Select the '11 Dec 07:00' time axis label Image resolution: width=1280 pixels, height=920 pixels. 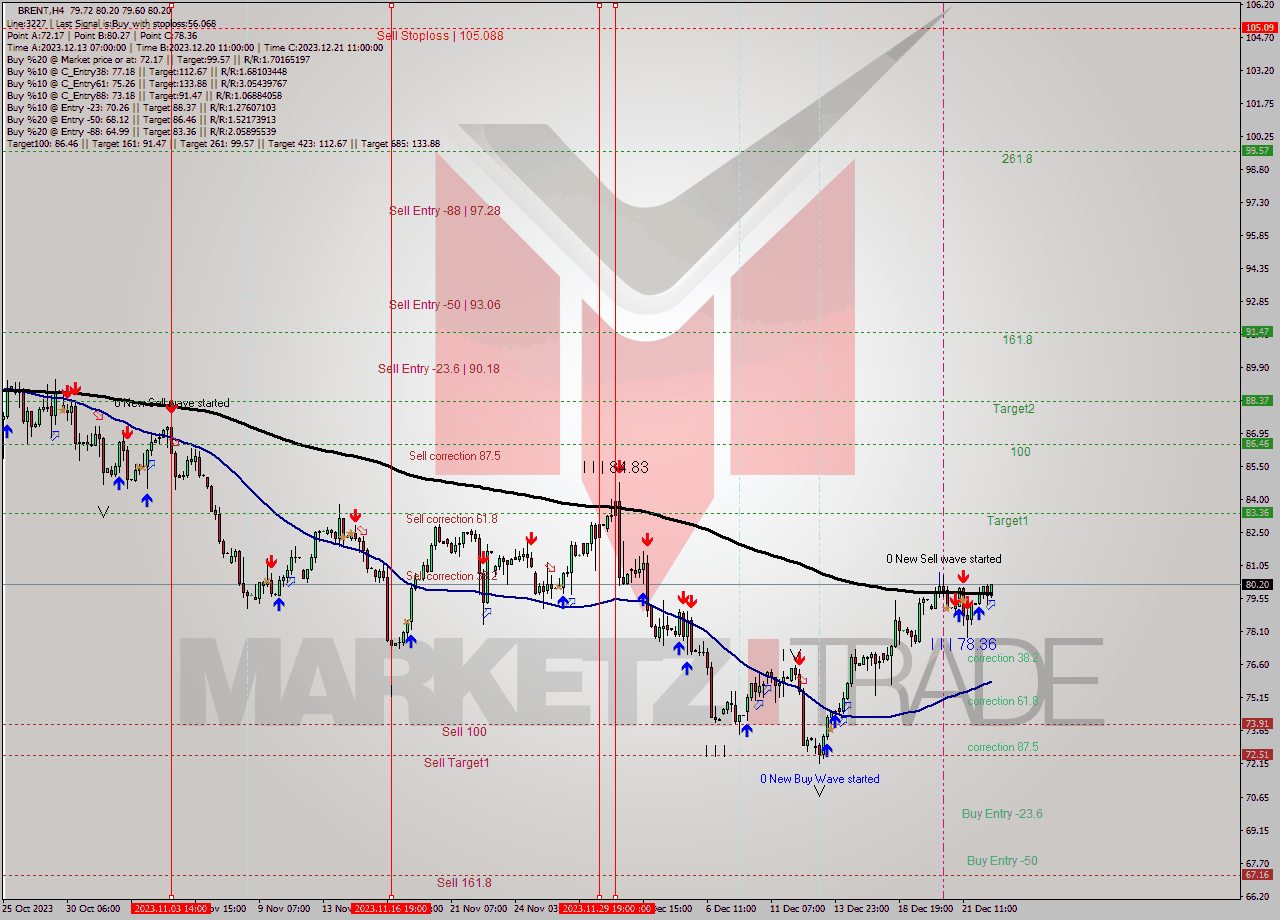click(797, 909)
